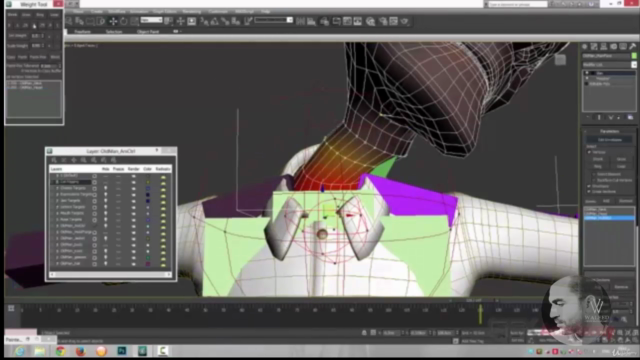Click Shrink in the Weight Tool
This screenshot has width=640, height=360.
coord(12,14)
